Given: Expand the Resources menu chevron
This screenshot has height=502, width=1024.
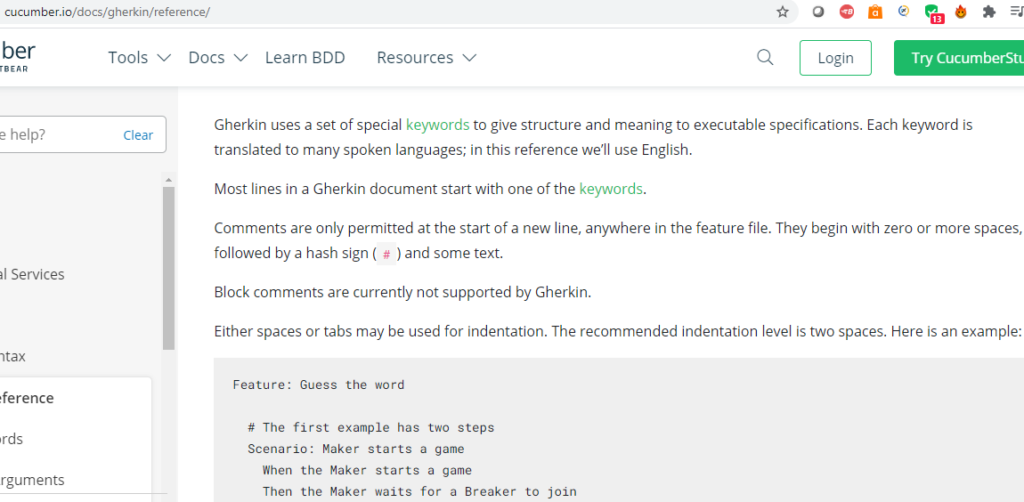Looking at the screenshot, I should coord(469,58).
